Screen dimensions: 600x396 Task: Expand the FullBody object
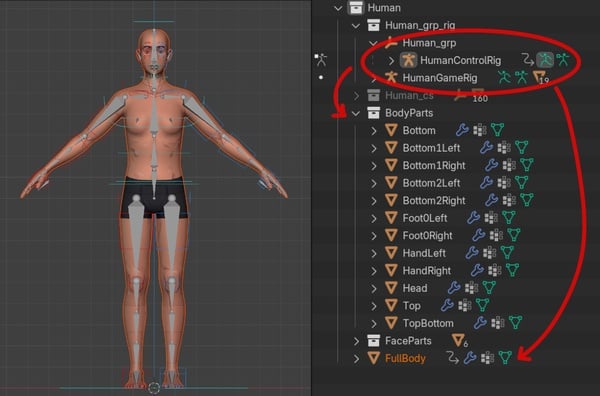(x=356, y=358)
